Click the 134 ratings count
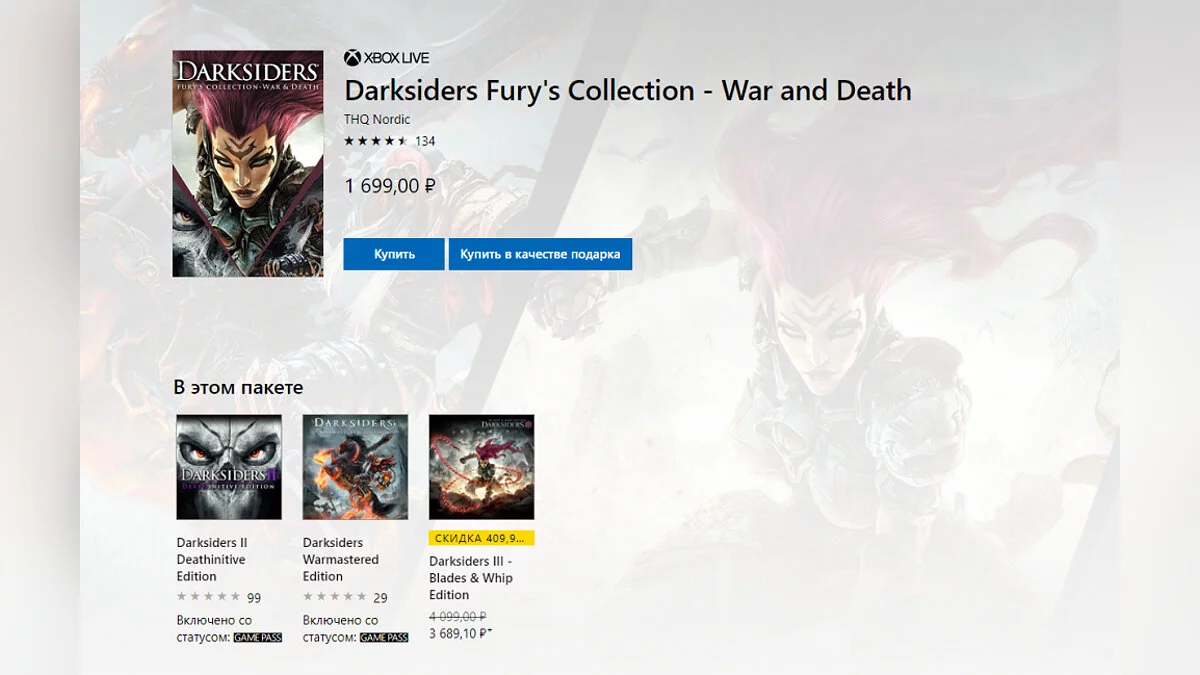1200x675 pixels. [425, 141]
